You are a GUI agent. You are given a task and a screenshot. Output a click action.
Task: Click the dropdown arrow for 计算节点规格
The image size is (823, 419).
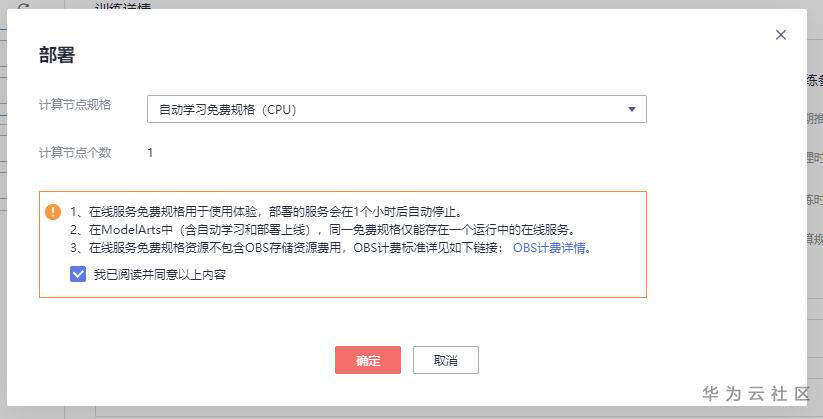[x=632, y=109]
